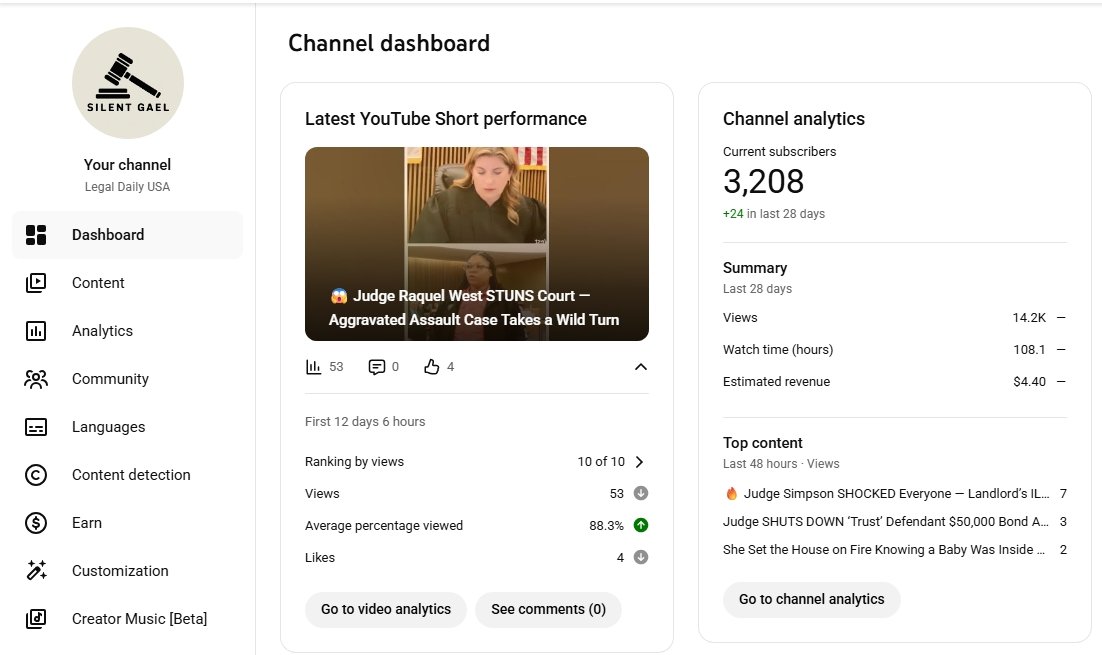Click the Creator Music library icon

(36, 619)
